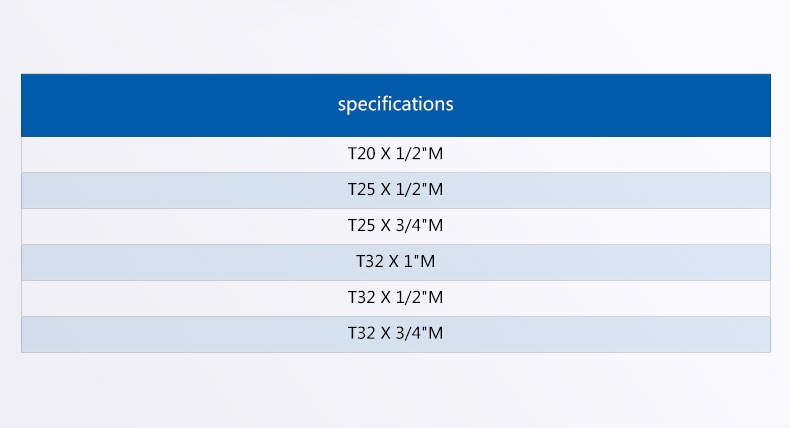
Task: Click the specifications table header
Action: (396, 105)
